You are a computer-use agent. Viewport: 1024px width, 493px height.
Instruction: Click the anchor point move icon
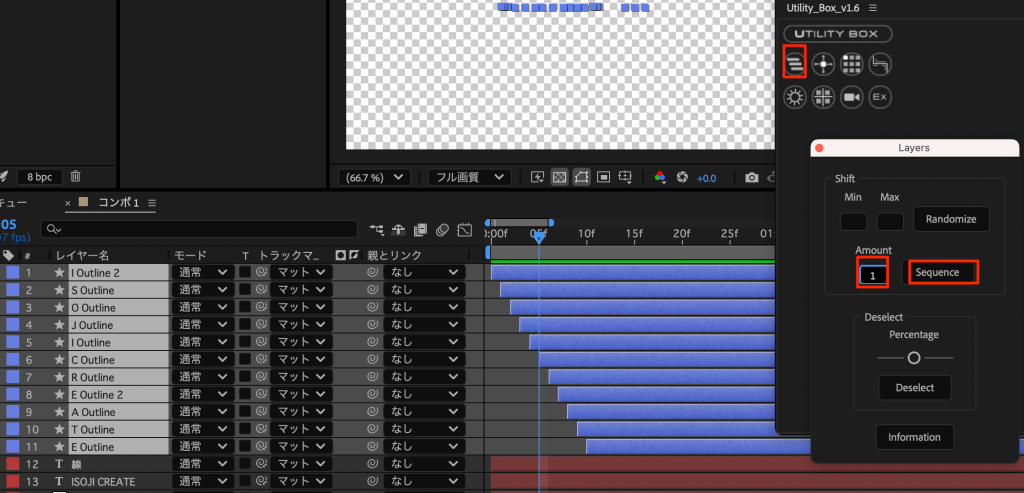(x=823, y=64)
